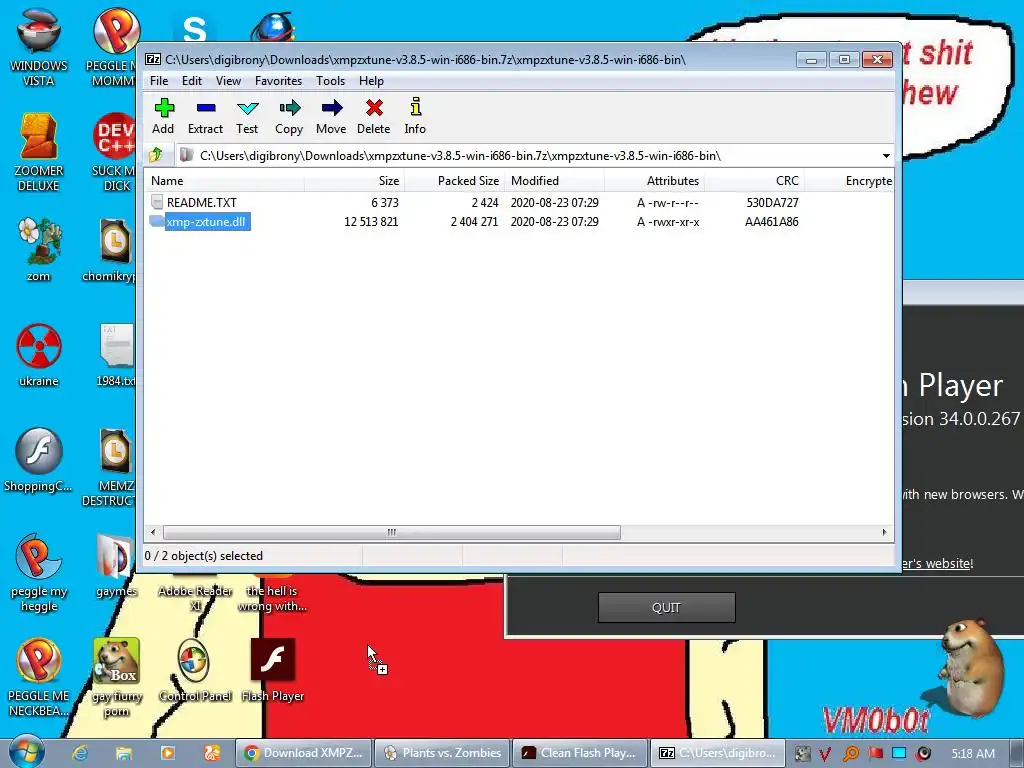Sort by Modified column header

[x=554, y=181]
